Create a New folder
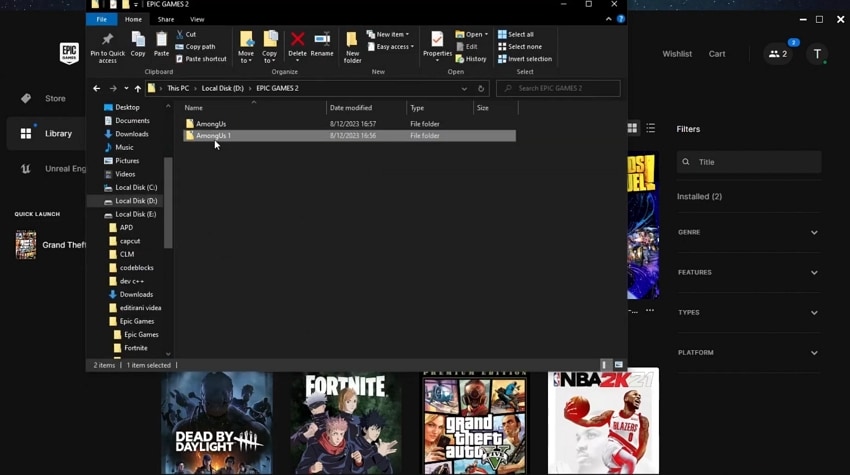 pos(352,47)
